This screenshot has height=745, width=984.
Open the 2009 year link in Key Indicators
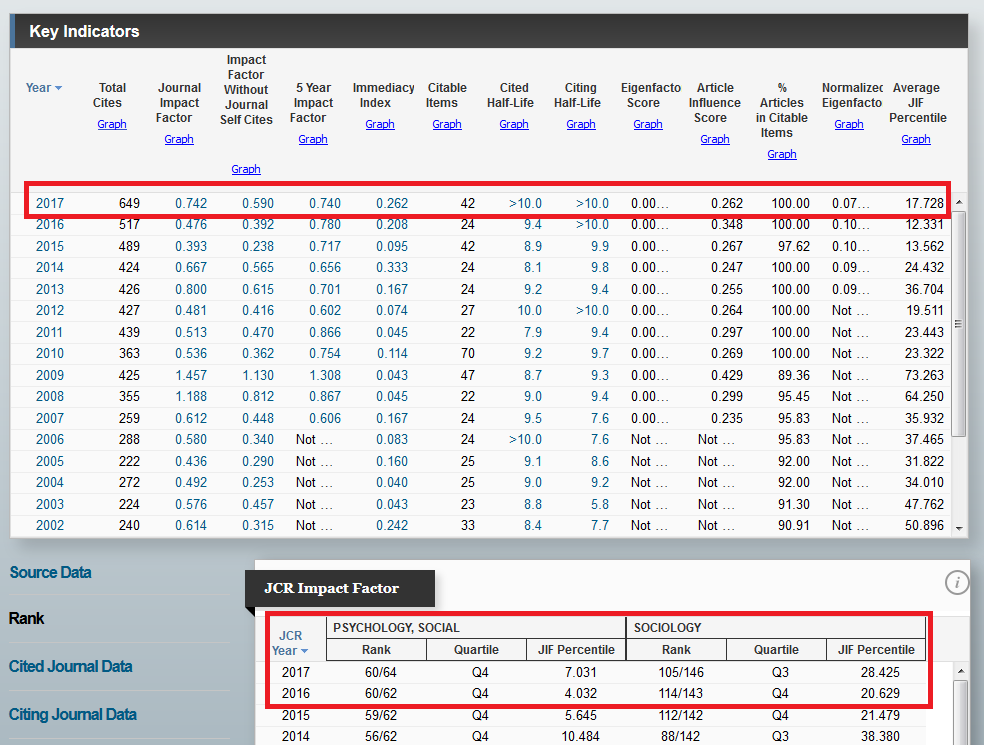pos(50,375)
